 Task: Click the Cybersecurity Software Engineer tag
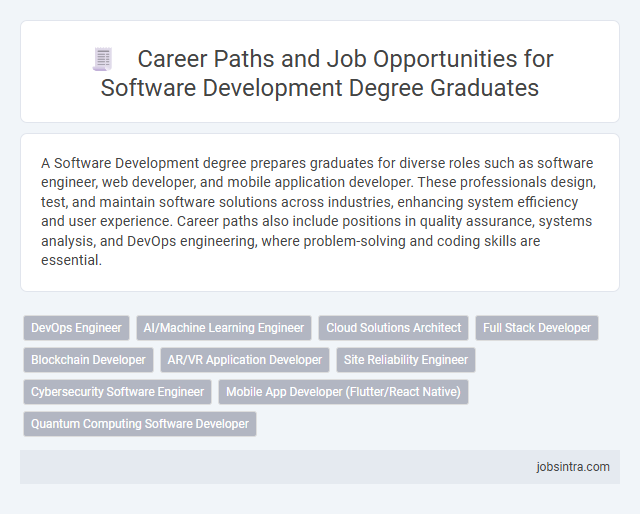(117, 392)
